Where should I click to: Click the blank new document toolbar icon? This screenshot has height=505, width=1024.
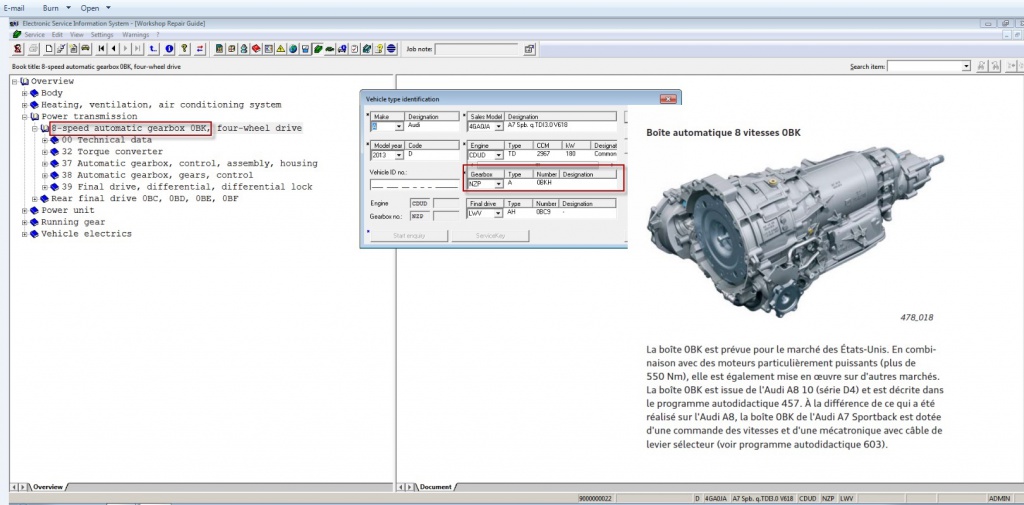(x=48, y=48)
